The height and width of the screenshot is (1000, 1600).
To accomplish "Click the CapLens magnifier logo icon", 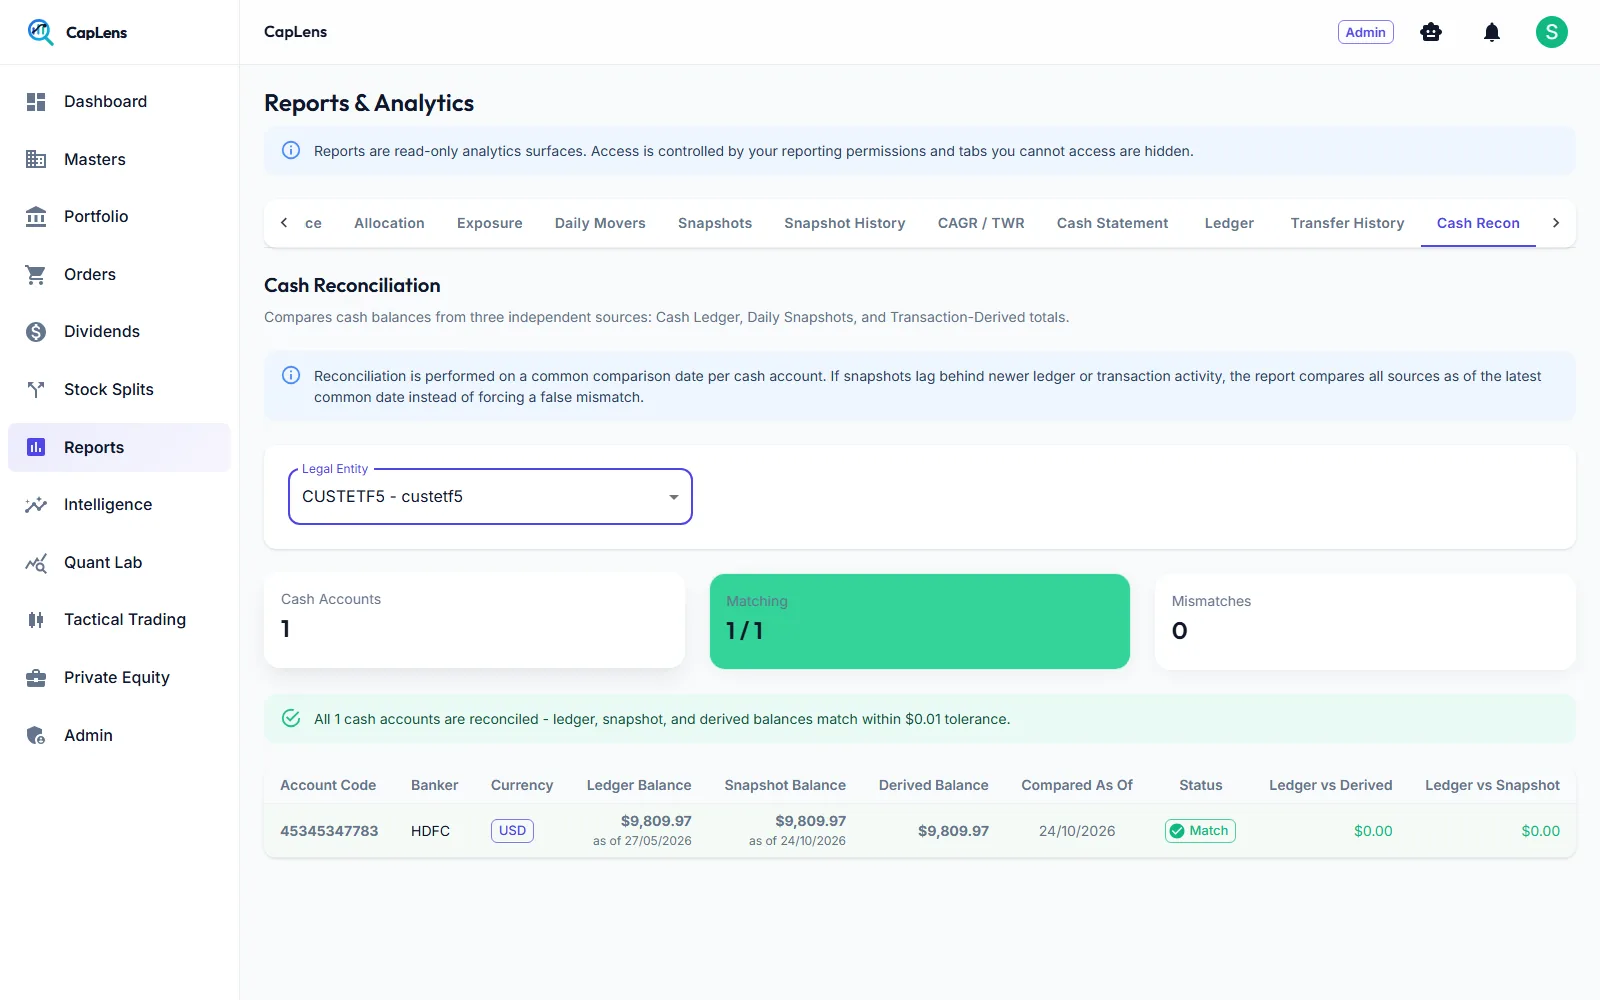I will (40, 32).
